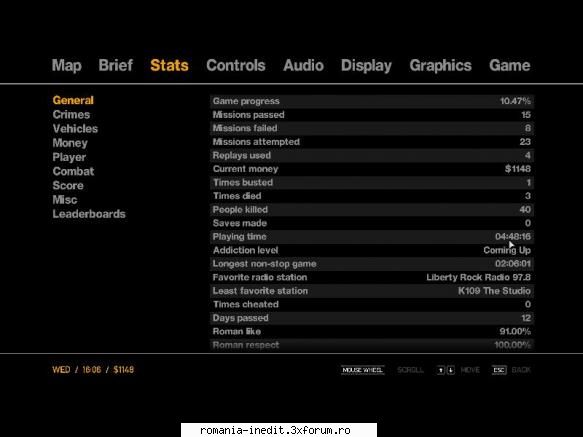Click the MOVE label
Viewport: 583px width, 437px height.
point(470,370)
